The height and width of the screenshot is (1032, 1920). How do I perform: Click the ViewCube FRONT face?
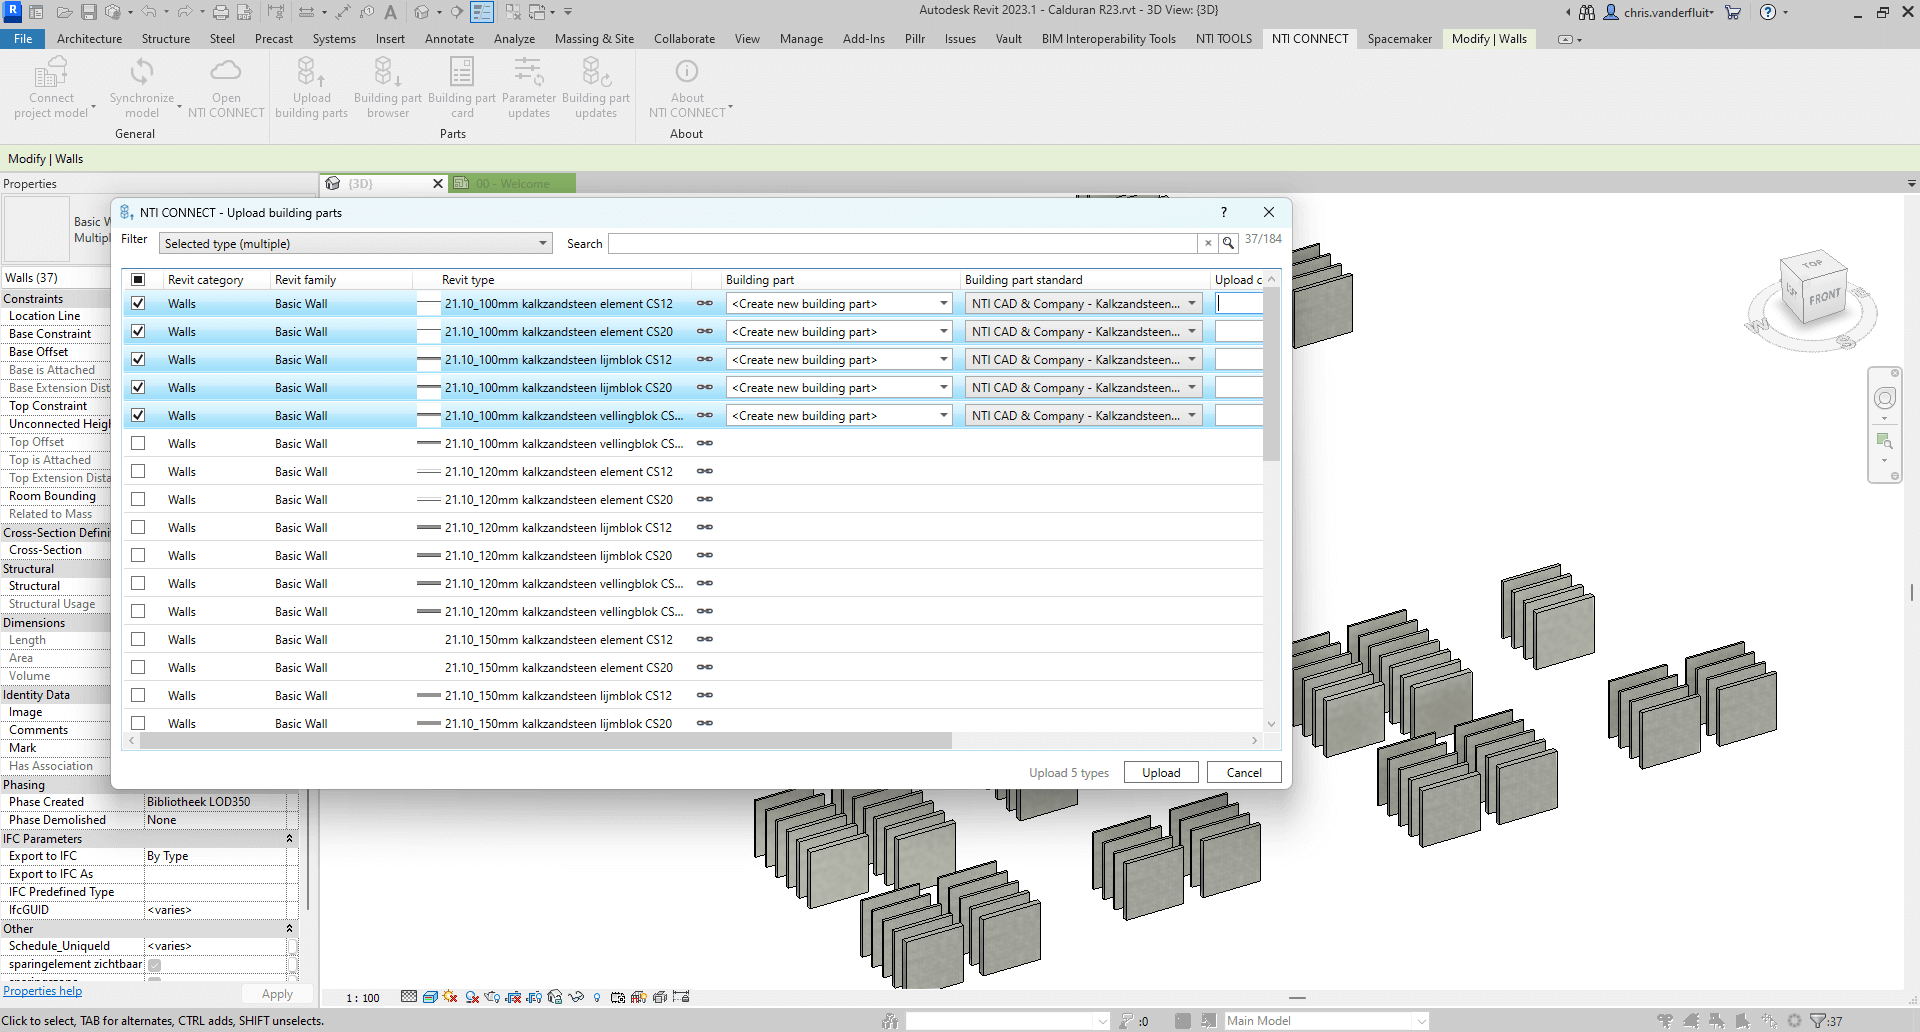click(1825, 297)
